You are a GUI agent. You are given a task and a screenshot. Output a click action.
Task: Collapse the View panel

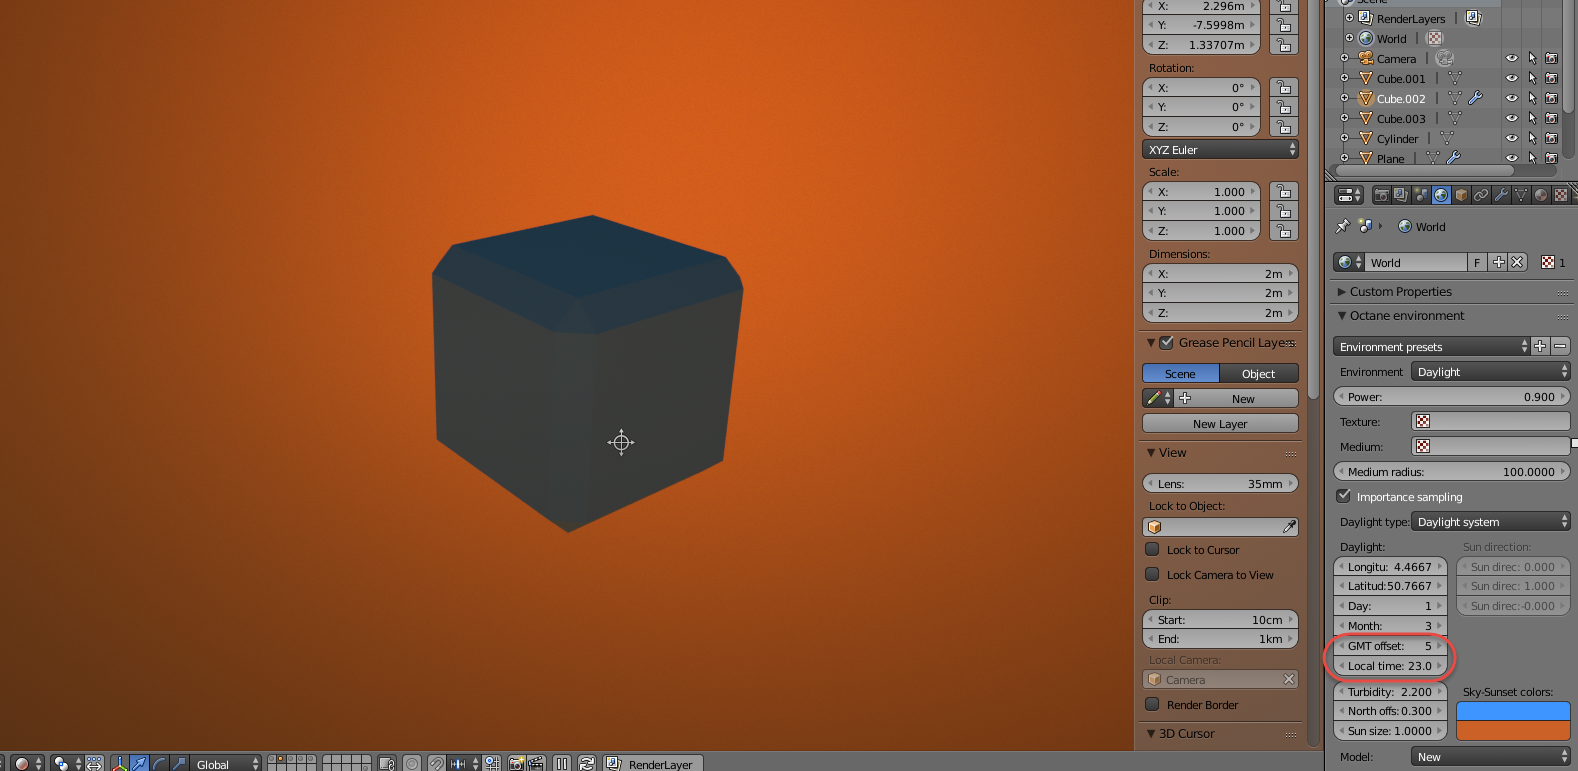(1151, 452)
